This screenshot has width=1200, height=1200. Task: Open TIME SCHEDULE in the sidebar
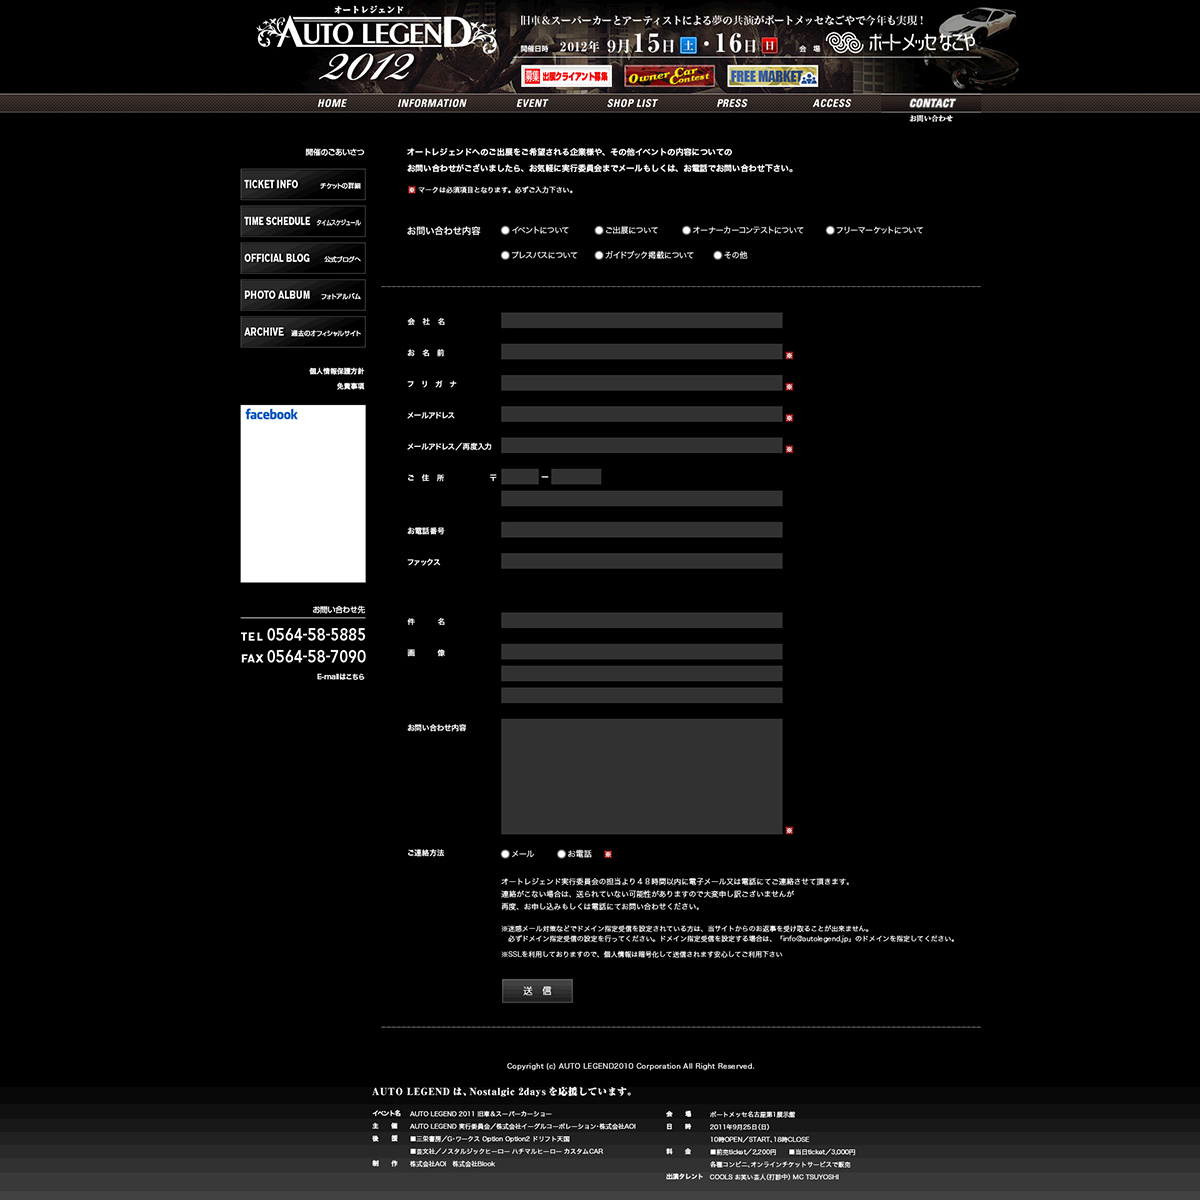(x=303, y=222)
